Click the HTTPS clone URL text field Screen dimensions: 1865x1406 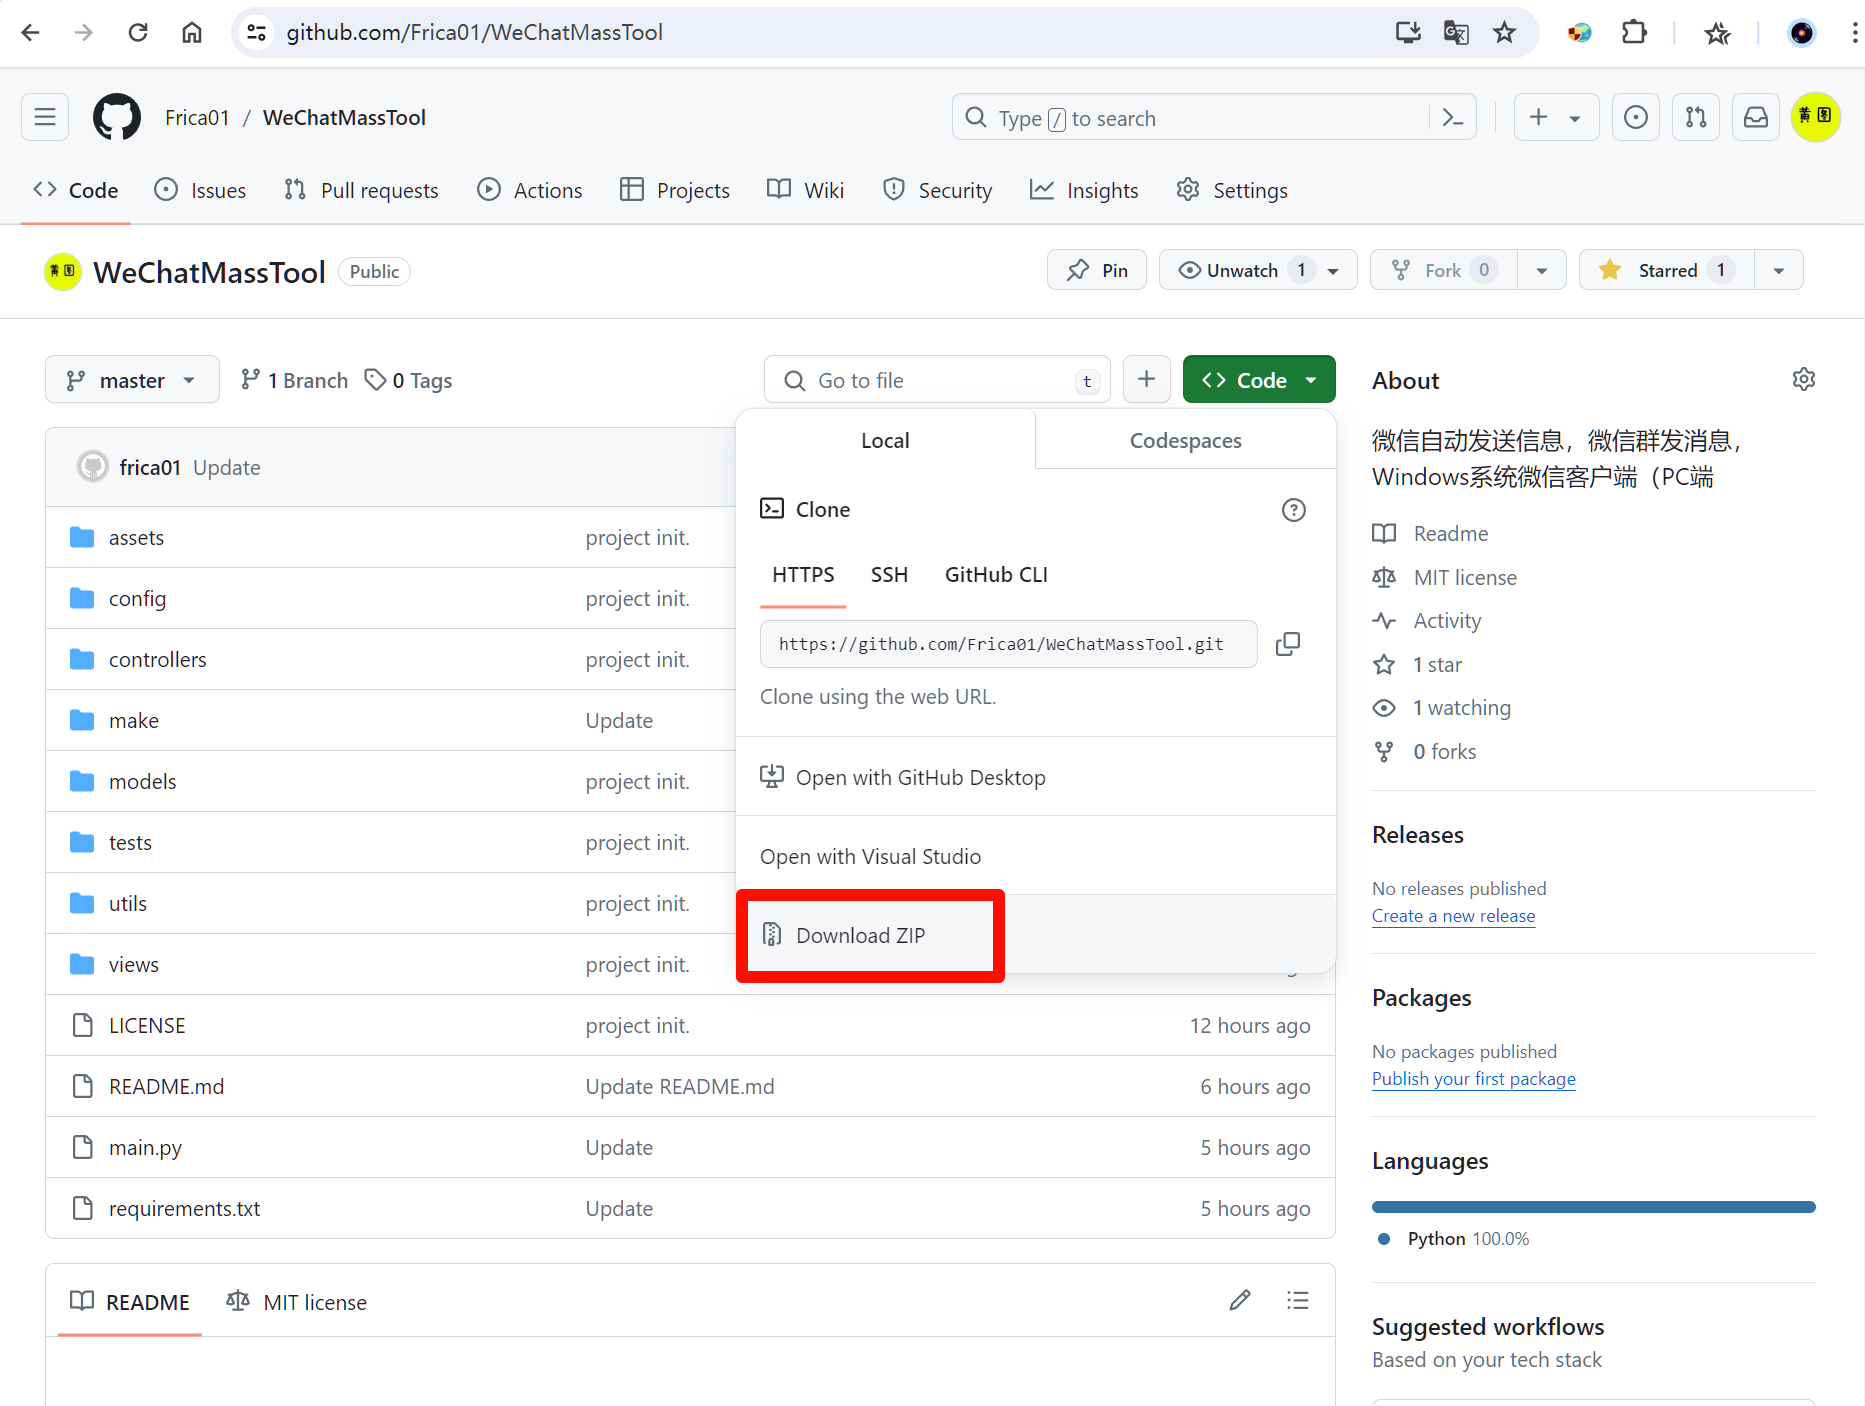(1008, 644)
